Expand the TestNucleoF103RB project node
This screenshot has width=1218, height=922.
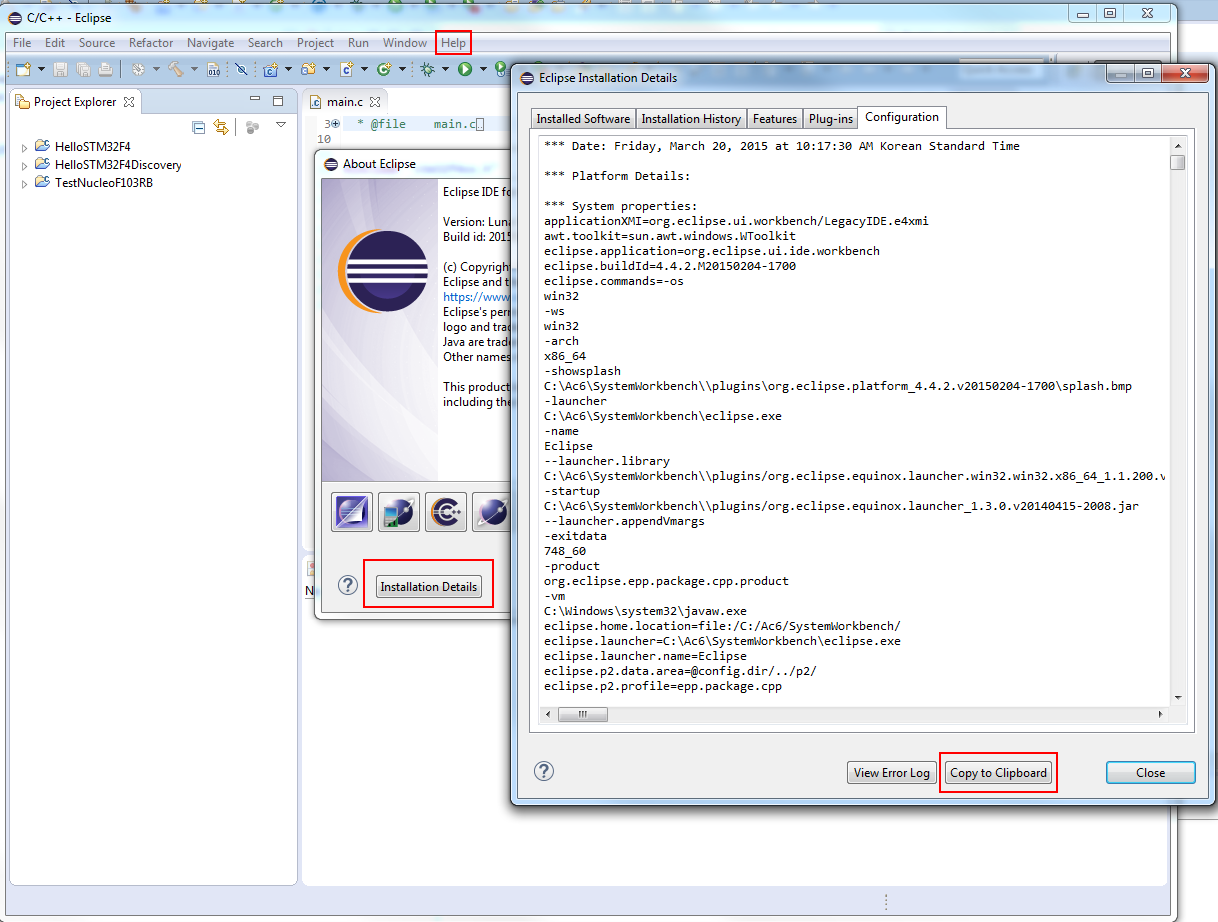(25, 183)
